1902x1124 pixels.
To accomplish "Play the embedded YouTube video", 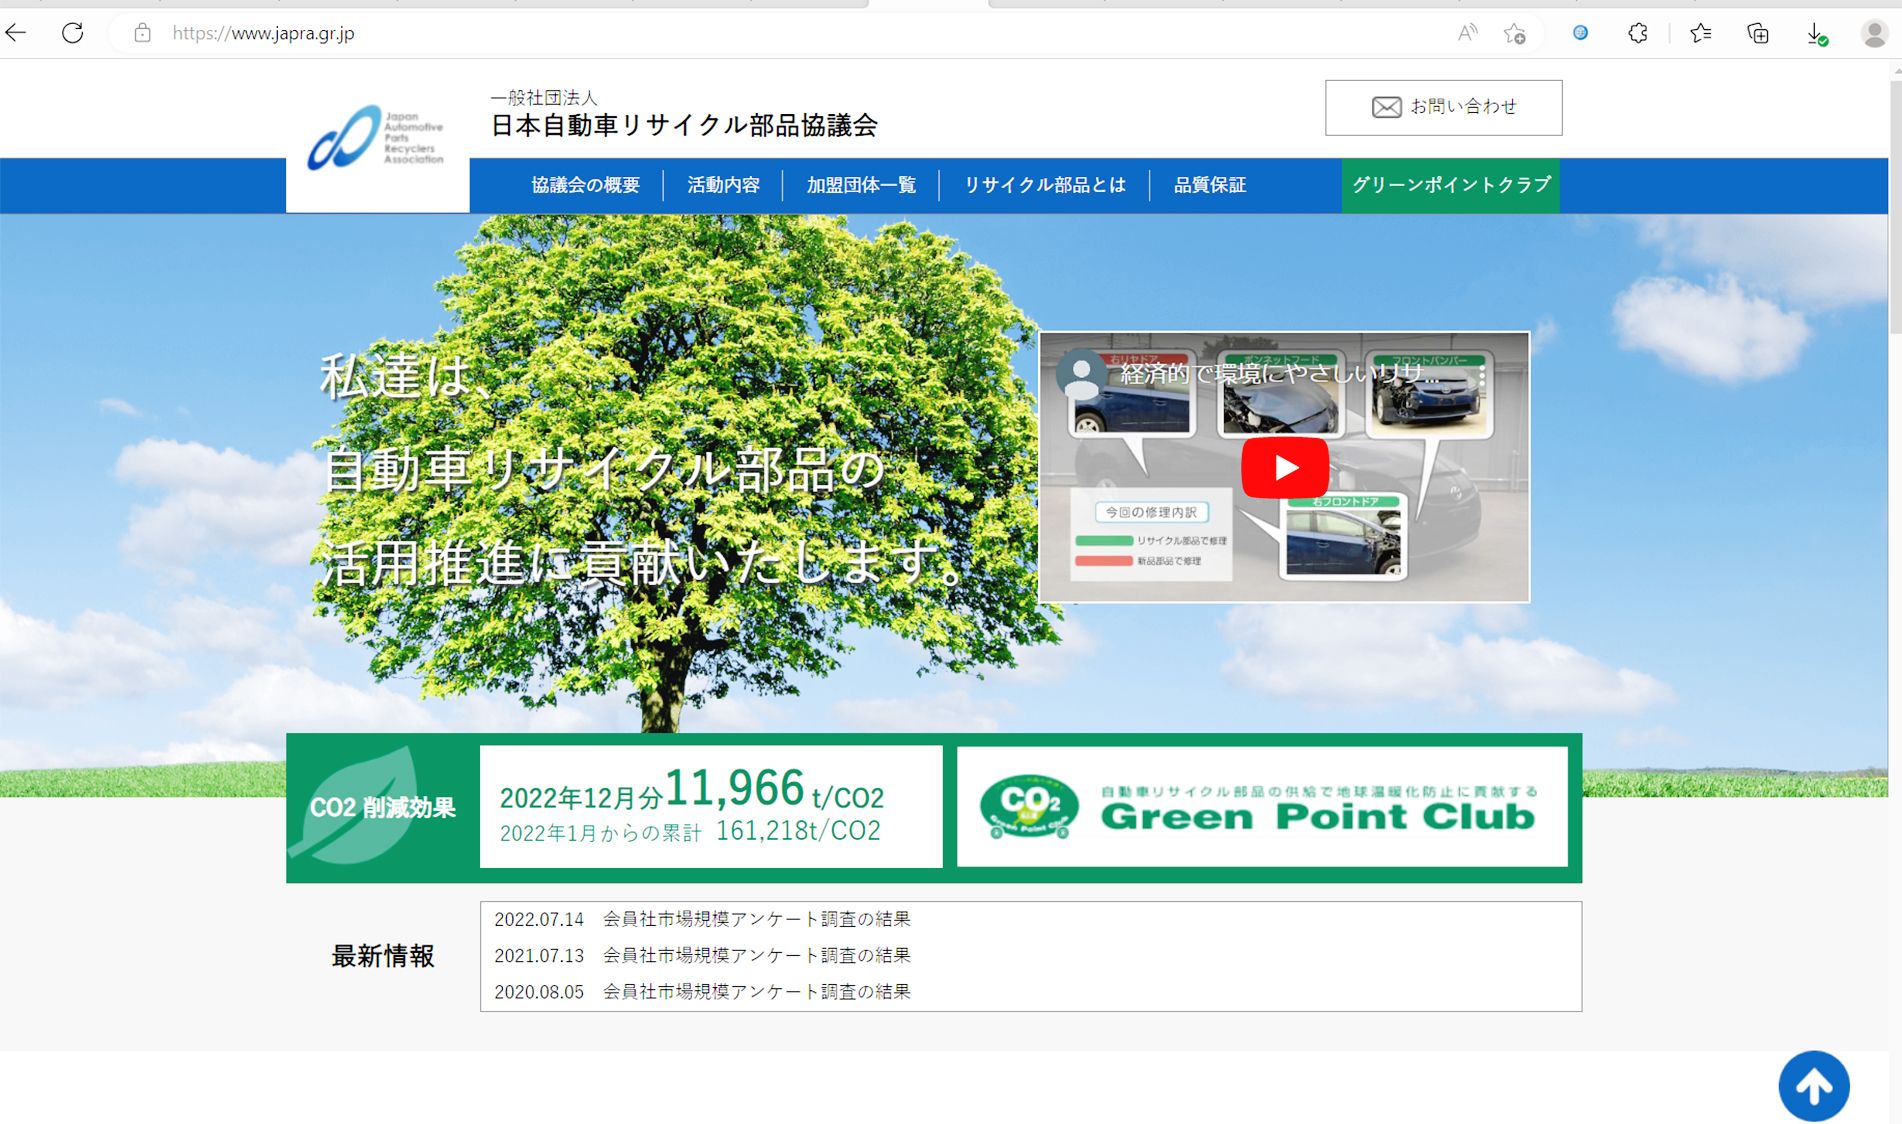I will point(1284,467).
